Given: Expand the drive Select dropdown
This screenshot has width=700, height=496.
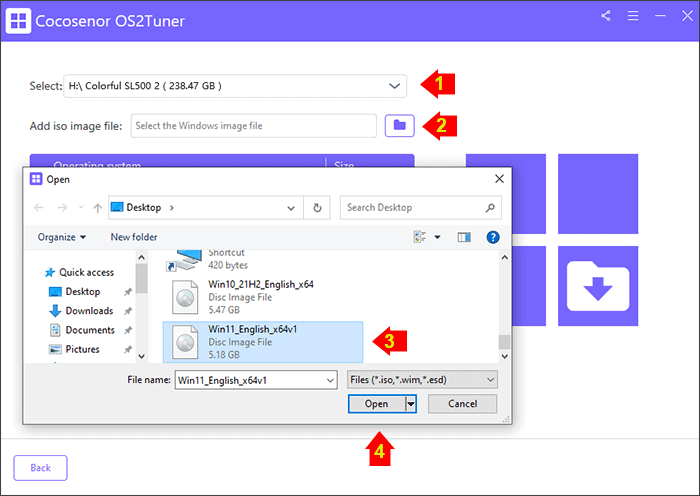Looking at the screenshot, I should (394, 86).
